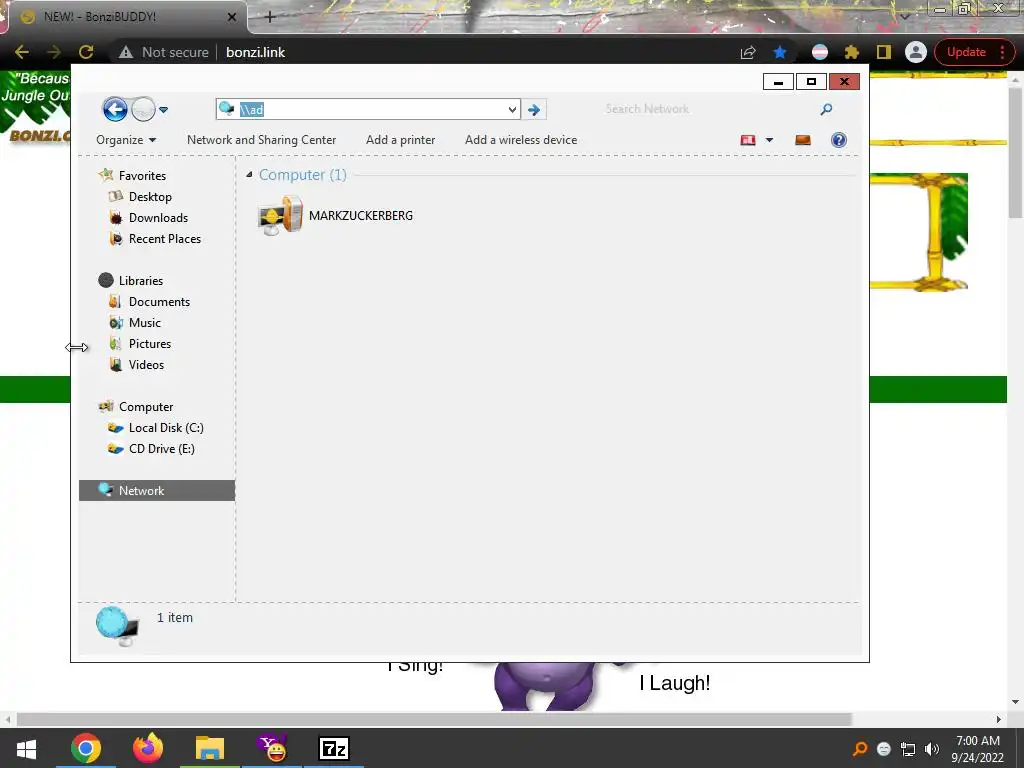Open Chrome from the taskbar
Viewport: 1024px width, 768px height.
click(x=86, y=748)
